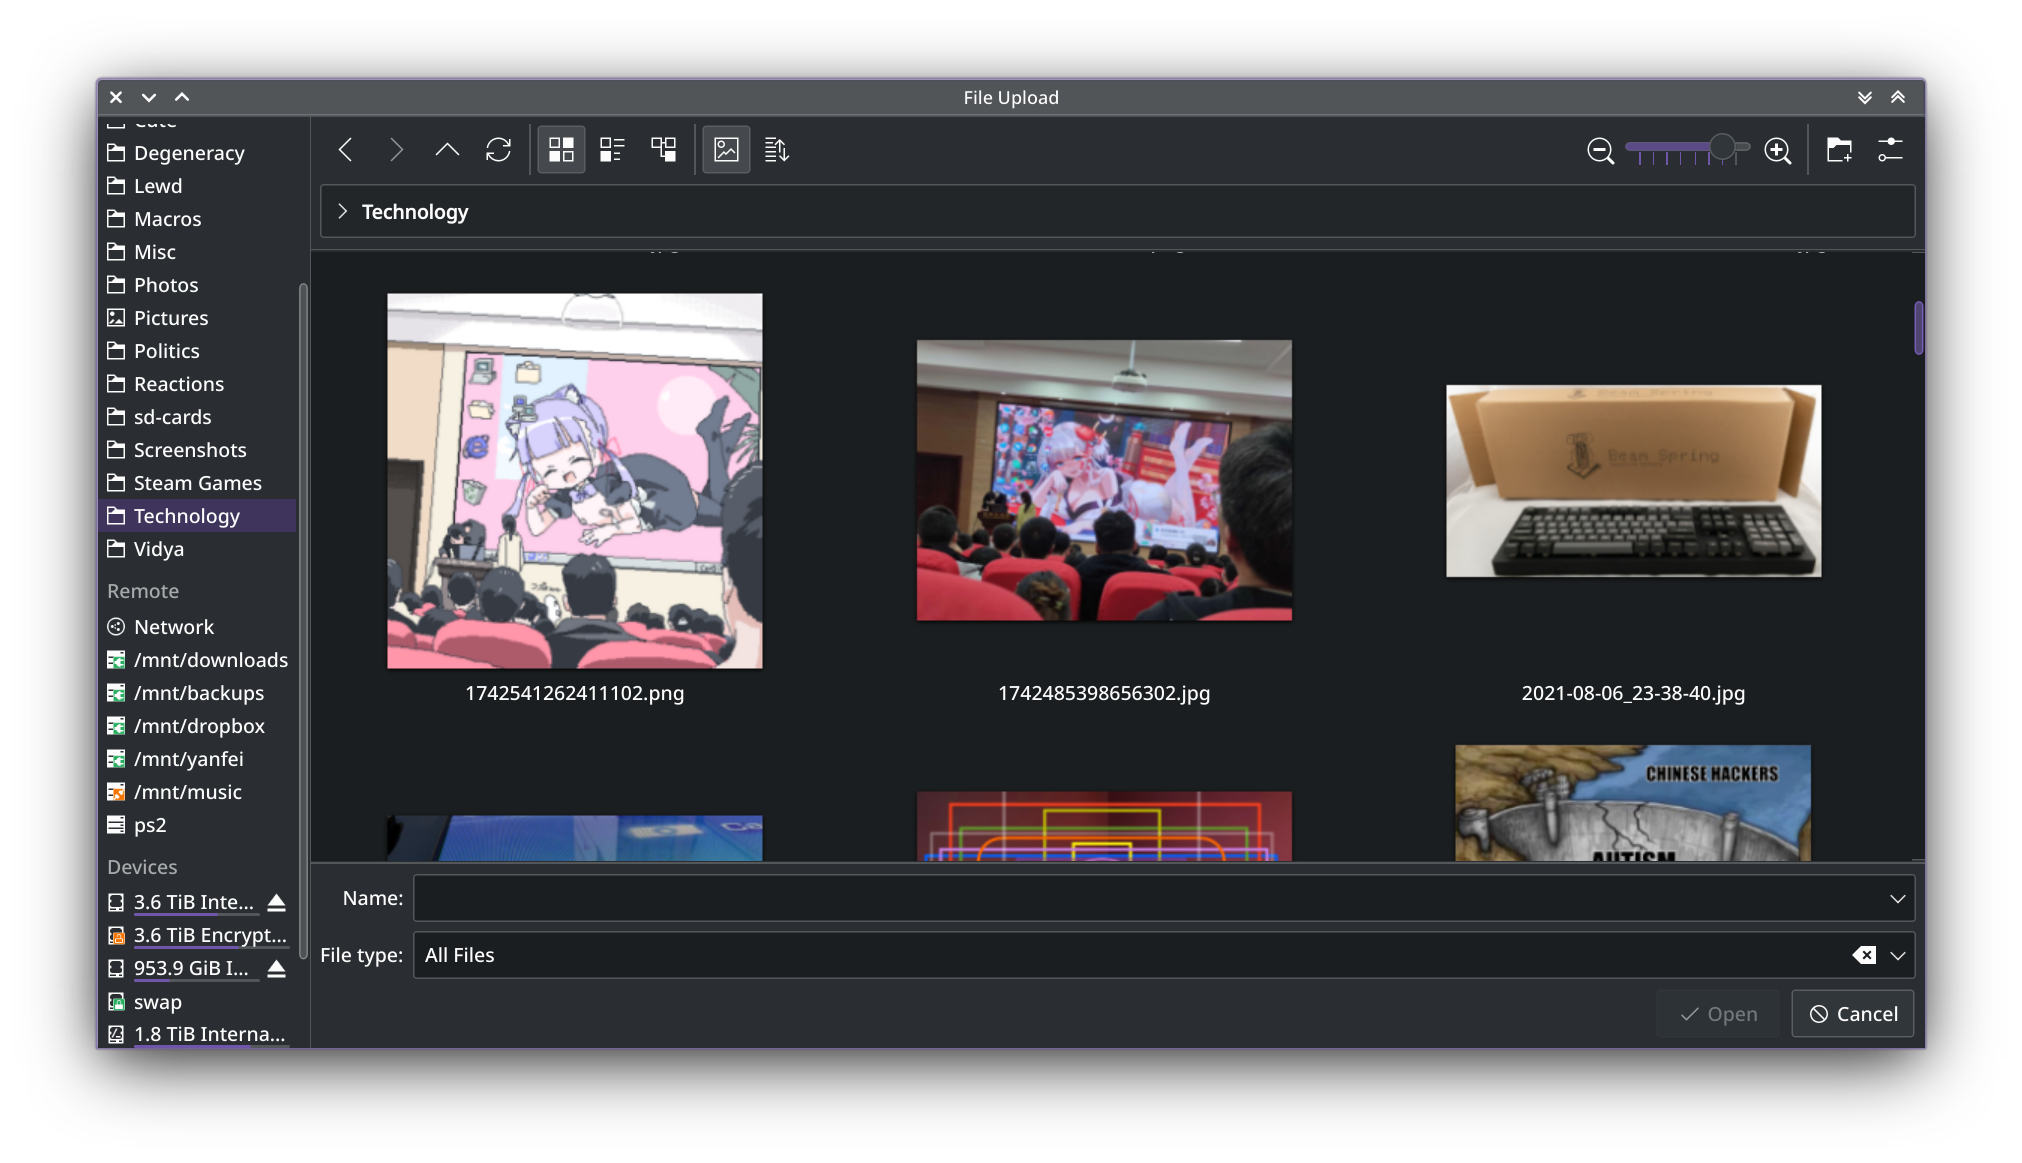2022x1163 pixels.
Task: Eject the 3.6 TiB Inte... device
Action: pos(277,902)
